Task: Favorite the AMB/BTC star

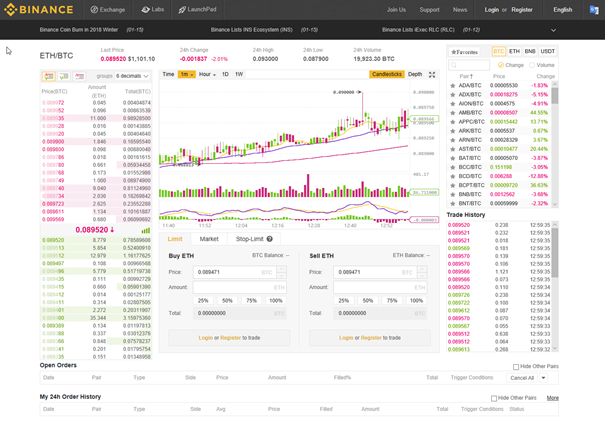Action: click(x=453, y=113)
